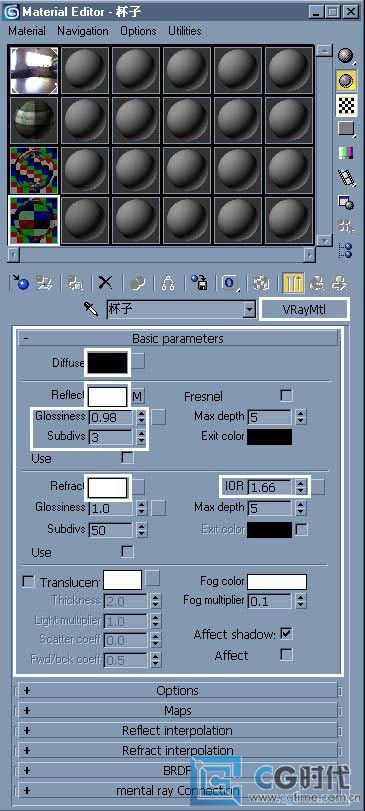This screenshot has height=811, width=365.
Task: Click the Diffuse map slot button
Action: (138, 362)
